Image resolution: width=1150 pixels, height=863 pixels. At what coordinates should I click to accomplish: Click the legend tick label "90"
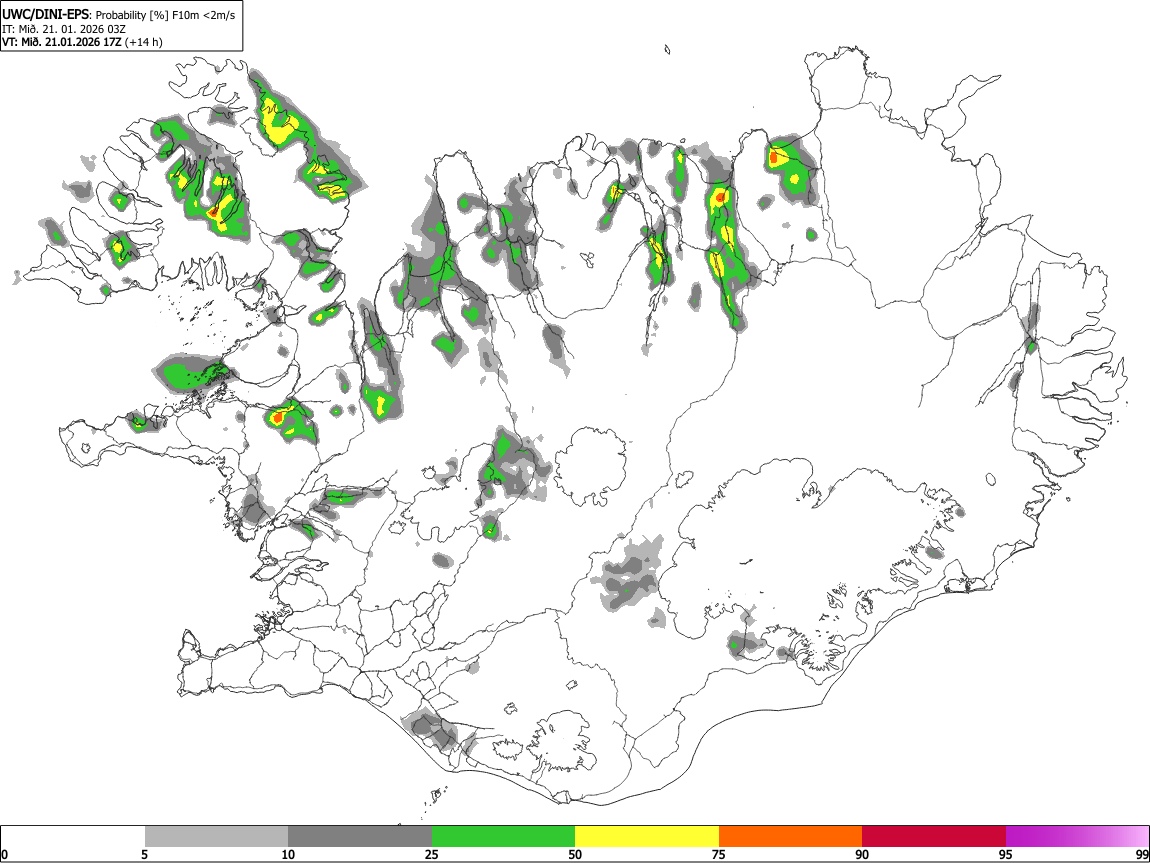862,854
